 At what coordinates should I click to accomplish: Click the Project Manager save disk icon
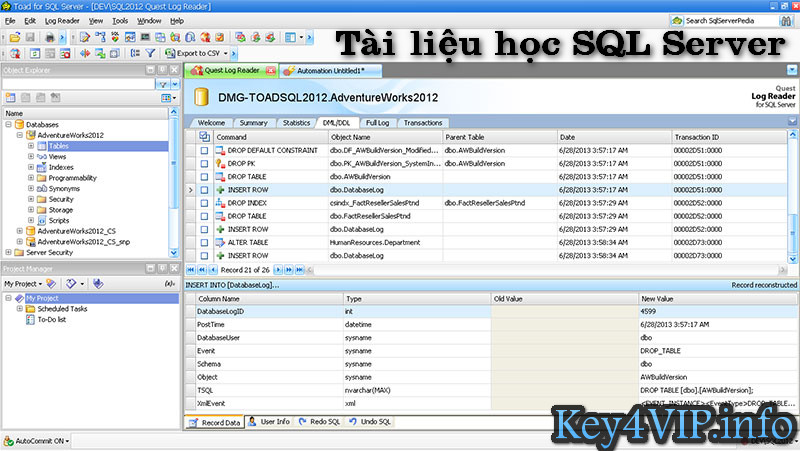98,284
